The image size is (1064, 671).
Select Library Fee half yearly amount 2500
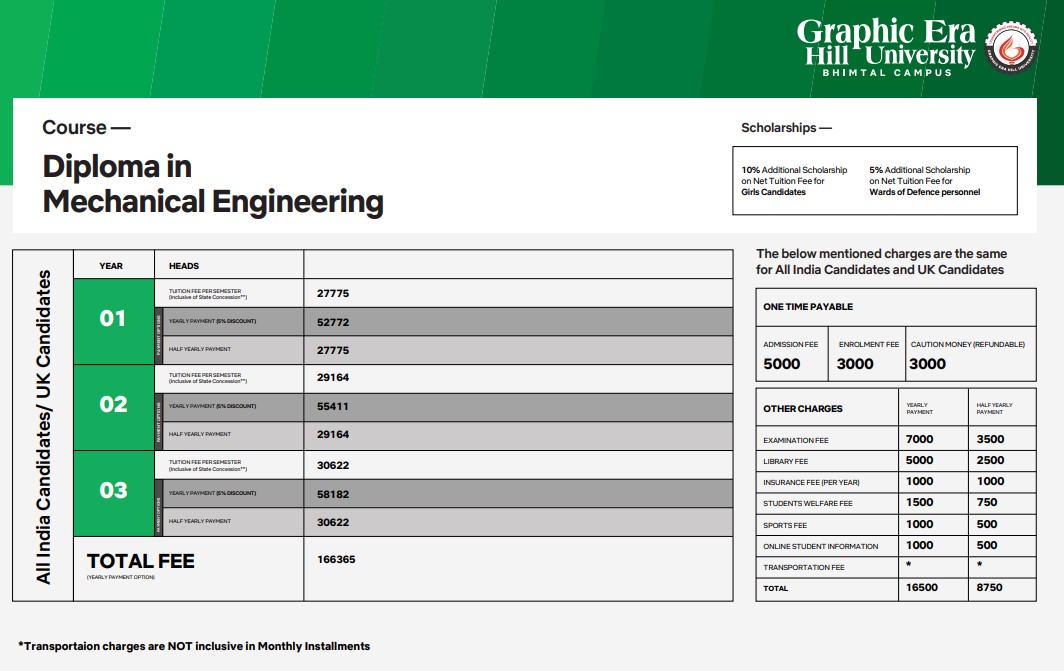(x=991, y=460)
